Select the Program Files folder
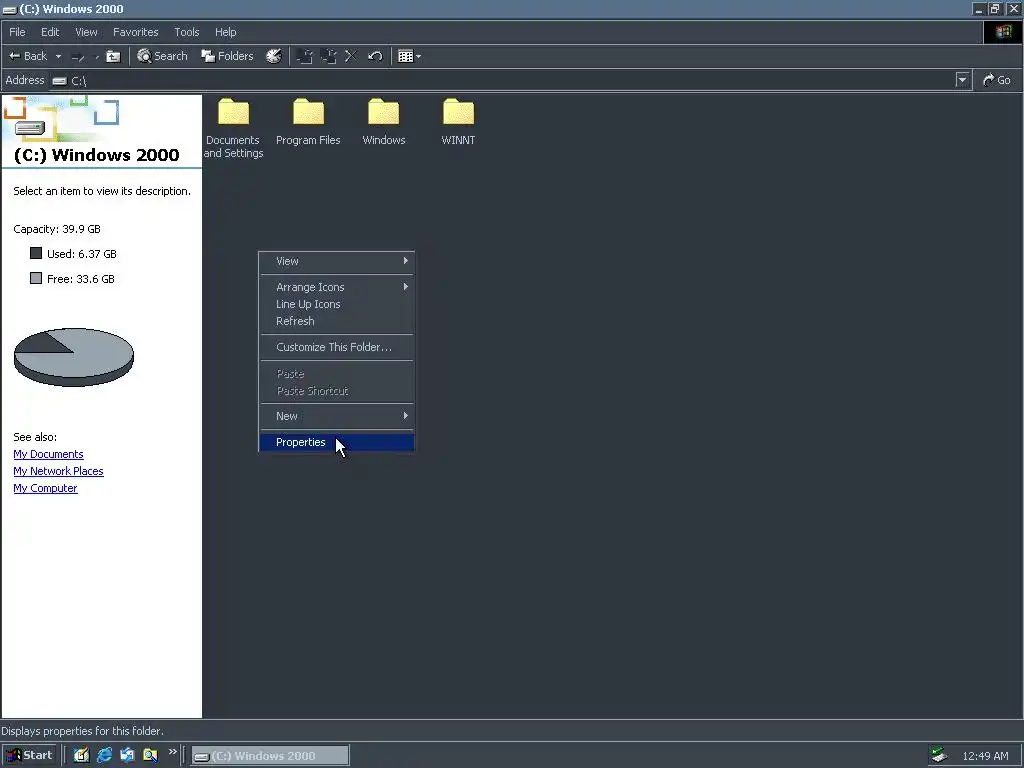 point(308,122)
